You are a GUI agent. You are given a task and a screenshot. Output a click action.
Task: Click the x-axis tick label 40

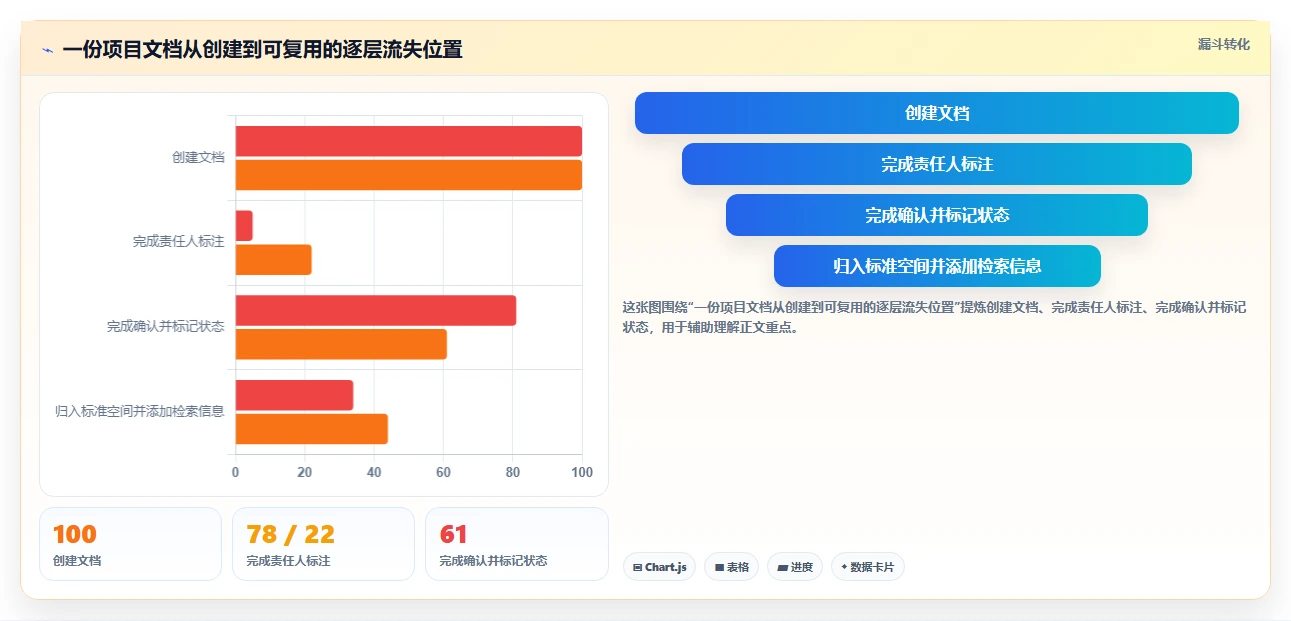click(x=374, y=472)
